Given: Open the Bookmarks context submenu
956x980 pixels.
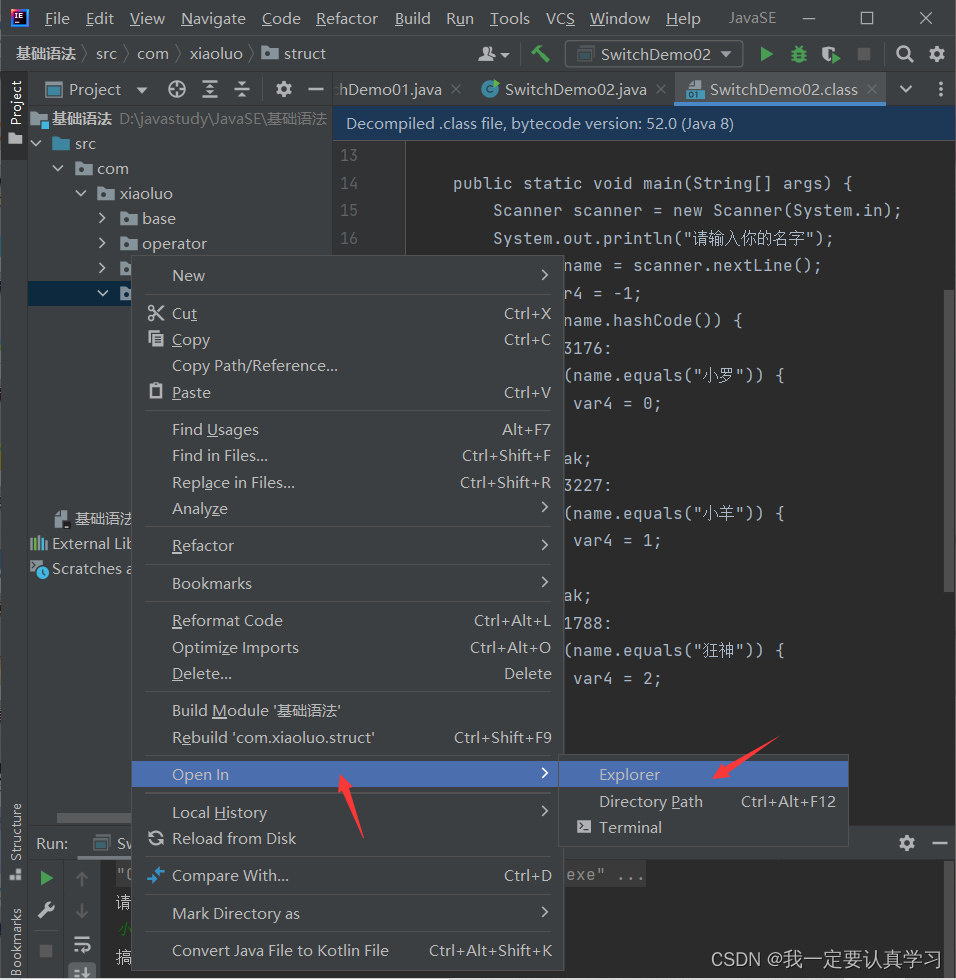Looking at the screenshot, I should pyautogui.click(x=347, y=583).
